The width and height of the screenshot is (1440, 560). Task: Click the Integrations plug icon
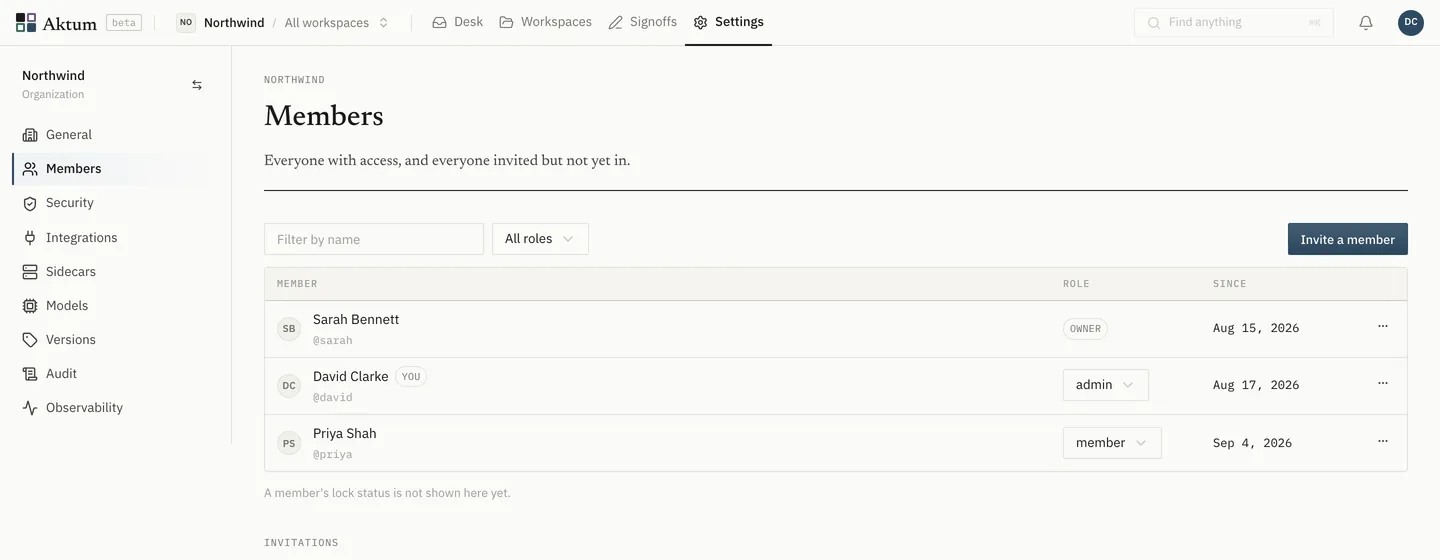point(30,238)
